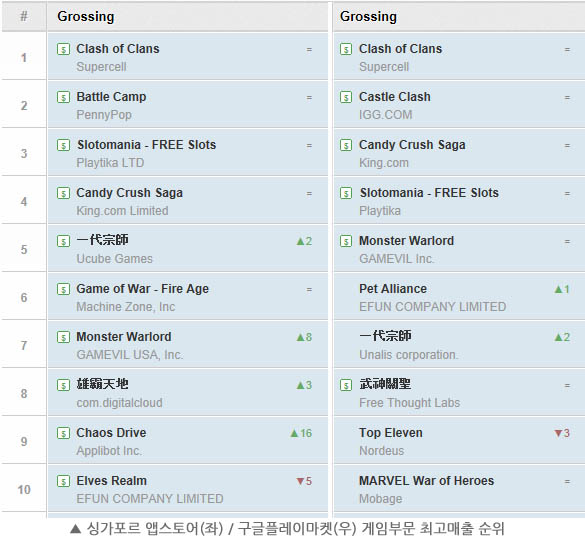Open the 雄霸天地 game entry
The image size is (585, 537).
tap(102, 384)
